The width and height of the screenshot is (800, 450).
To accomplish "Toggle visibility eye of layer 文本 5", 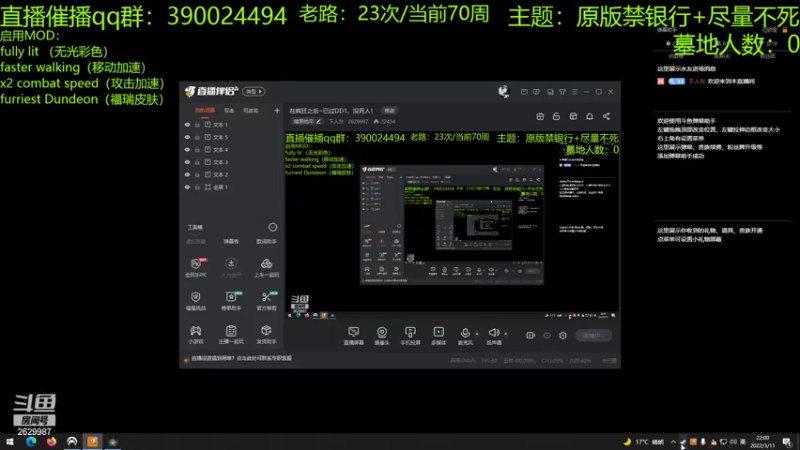I will pyautogui.click(x=187, y=137).
